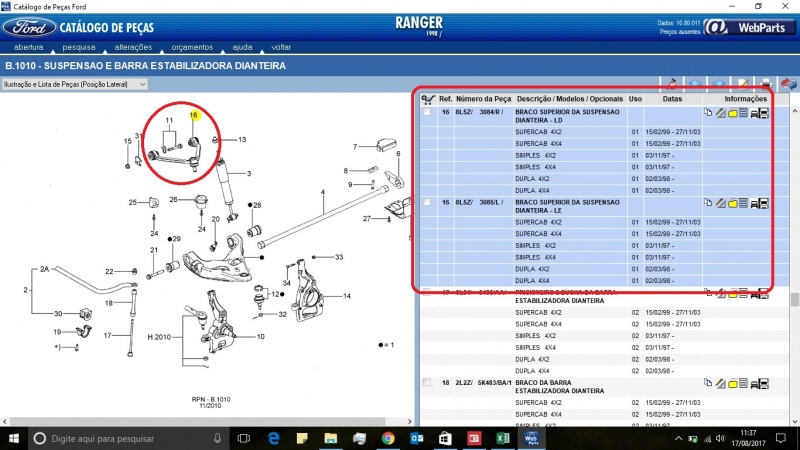This screenshot has height=450, width=800.
Task: Click the diagram horizontal scrollbar left arrow
Action: click(5, 421)
